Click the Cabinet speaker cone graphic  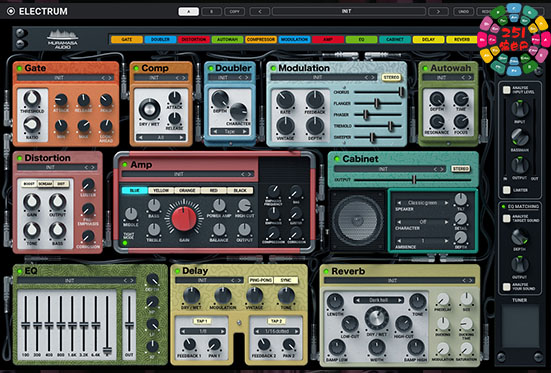[x=357, y=220]
